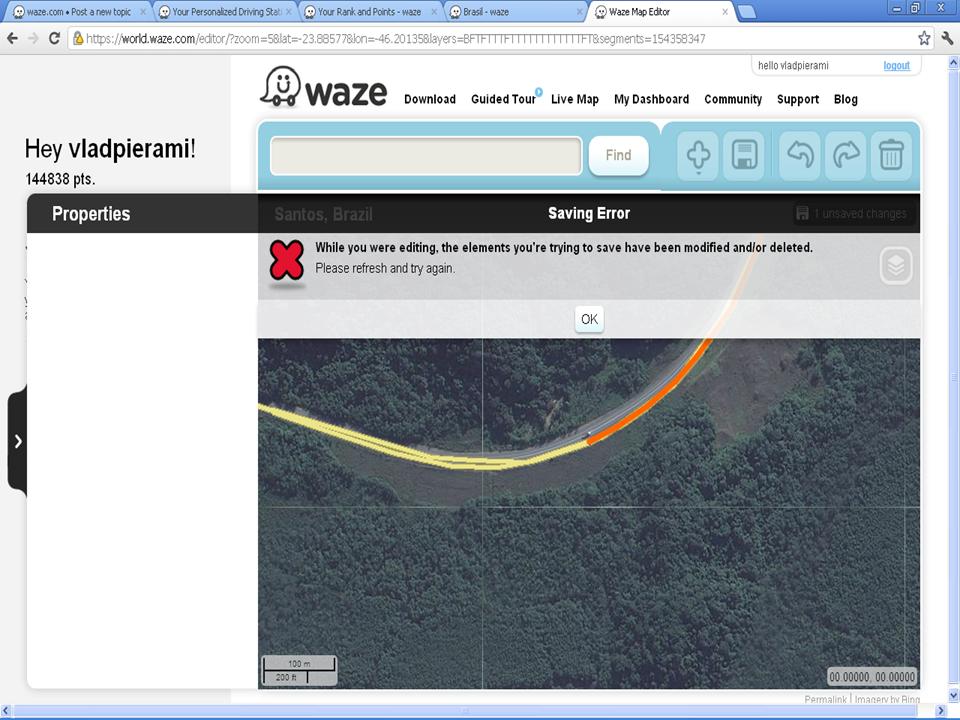Click the save floppy disk icon

point(745,155)
